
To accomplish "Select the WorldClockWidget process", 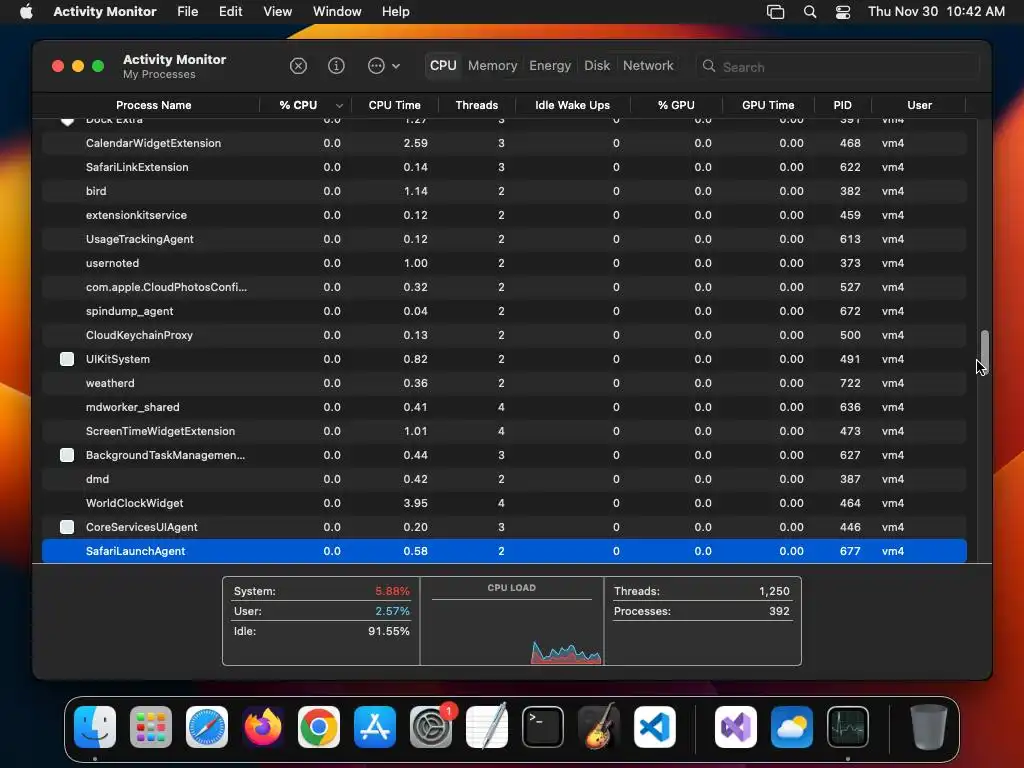I will point(504,504).
